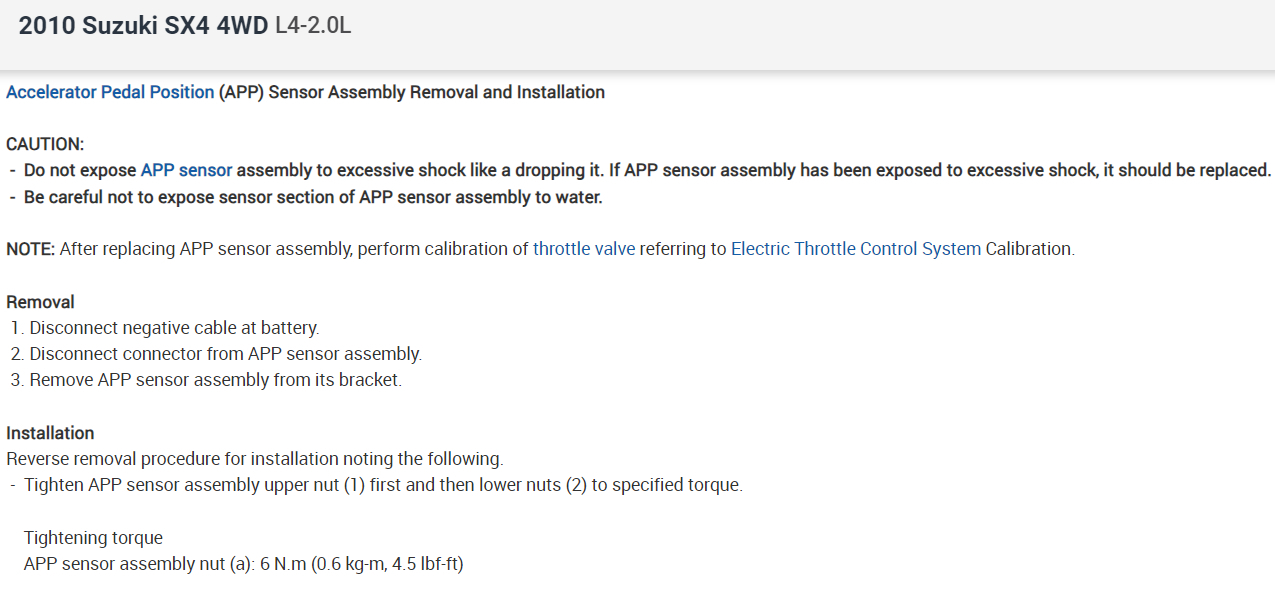Follow the throttle valve link
Viewport: 1275px width, 616px height.
tap(583, 249)
